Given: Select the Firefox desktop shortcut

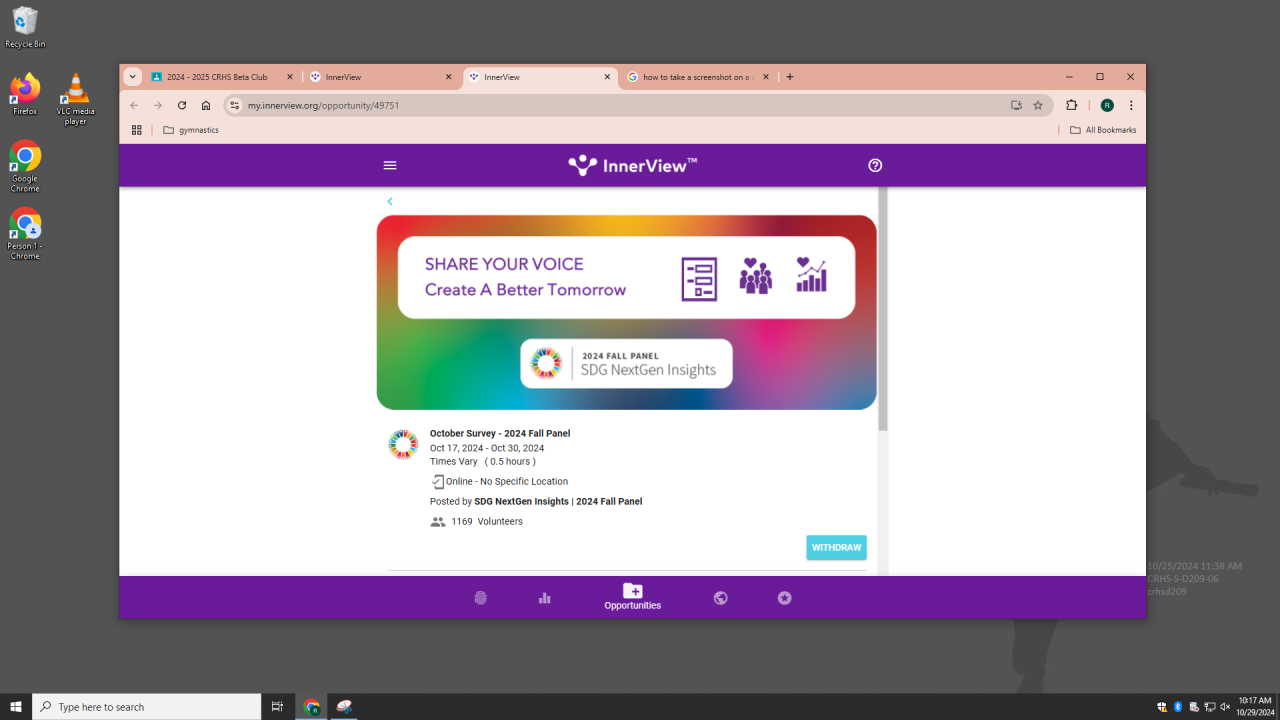Looking at the screenshot, I should click(x=25, y=95).
